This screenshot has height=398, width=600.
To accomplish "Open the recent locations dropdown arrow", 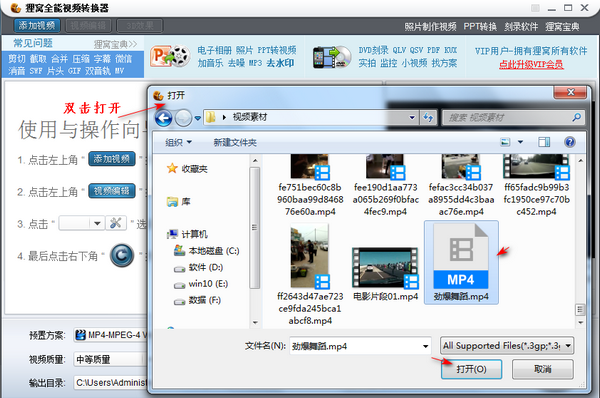I will point(197,118).
